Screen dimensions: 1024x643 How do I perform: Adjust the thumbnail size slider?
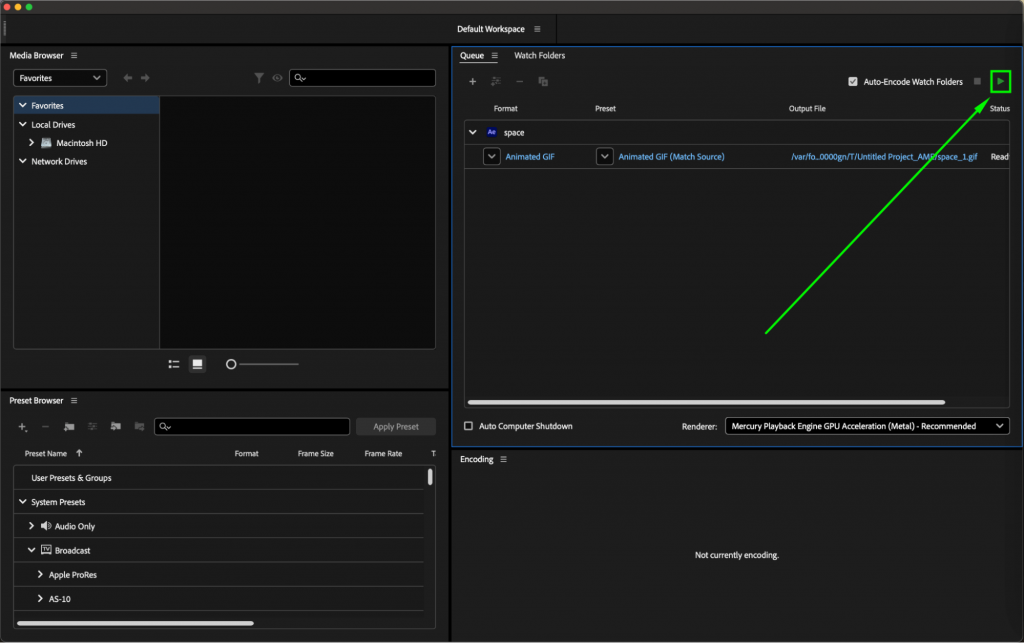[232, 364]
